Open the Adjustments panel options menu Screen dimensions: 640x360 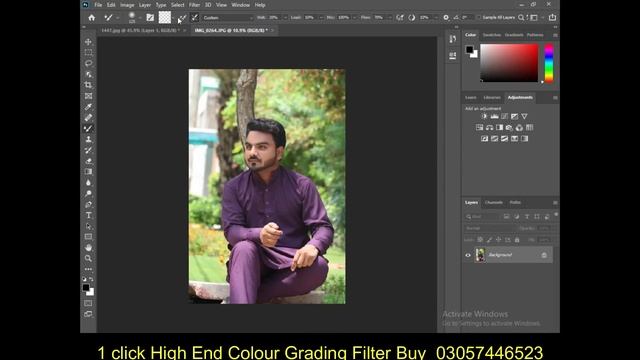(x=555, y=98)
